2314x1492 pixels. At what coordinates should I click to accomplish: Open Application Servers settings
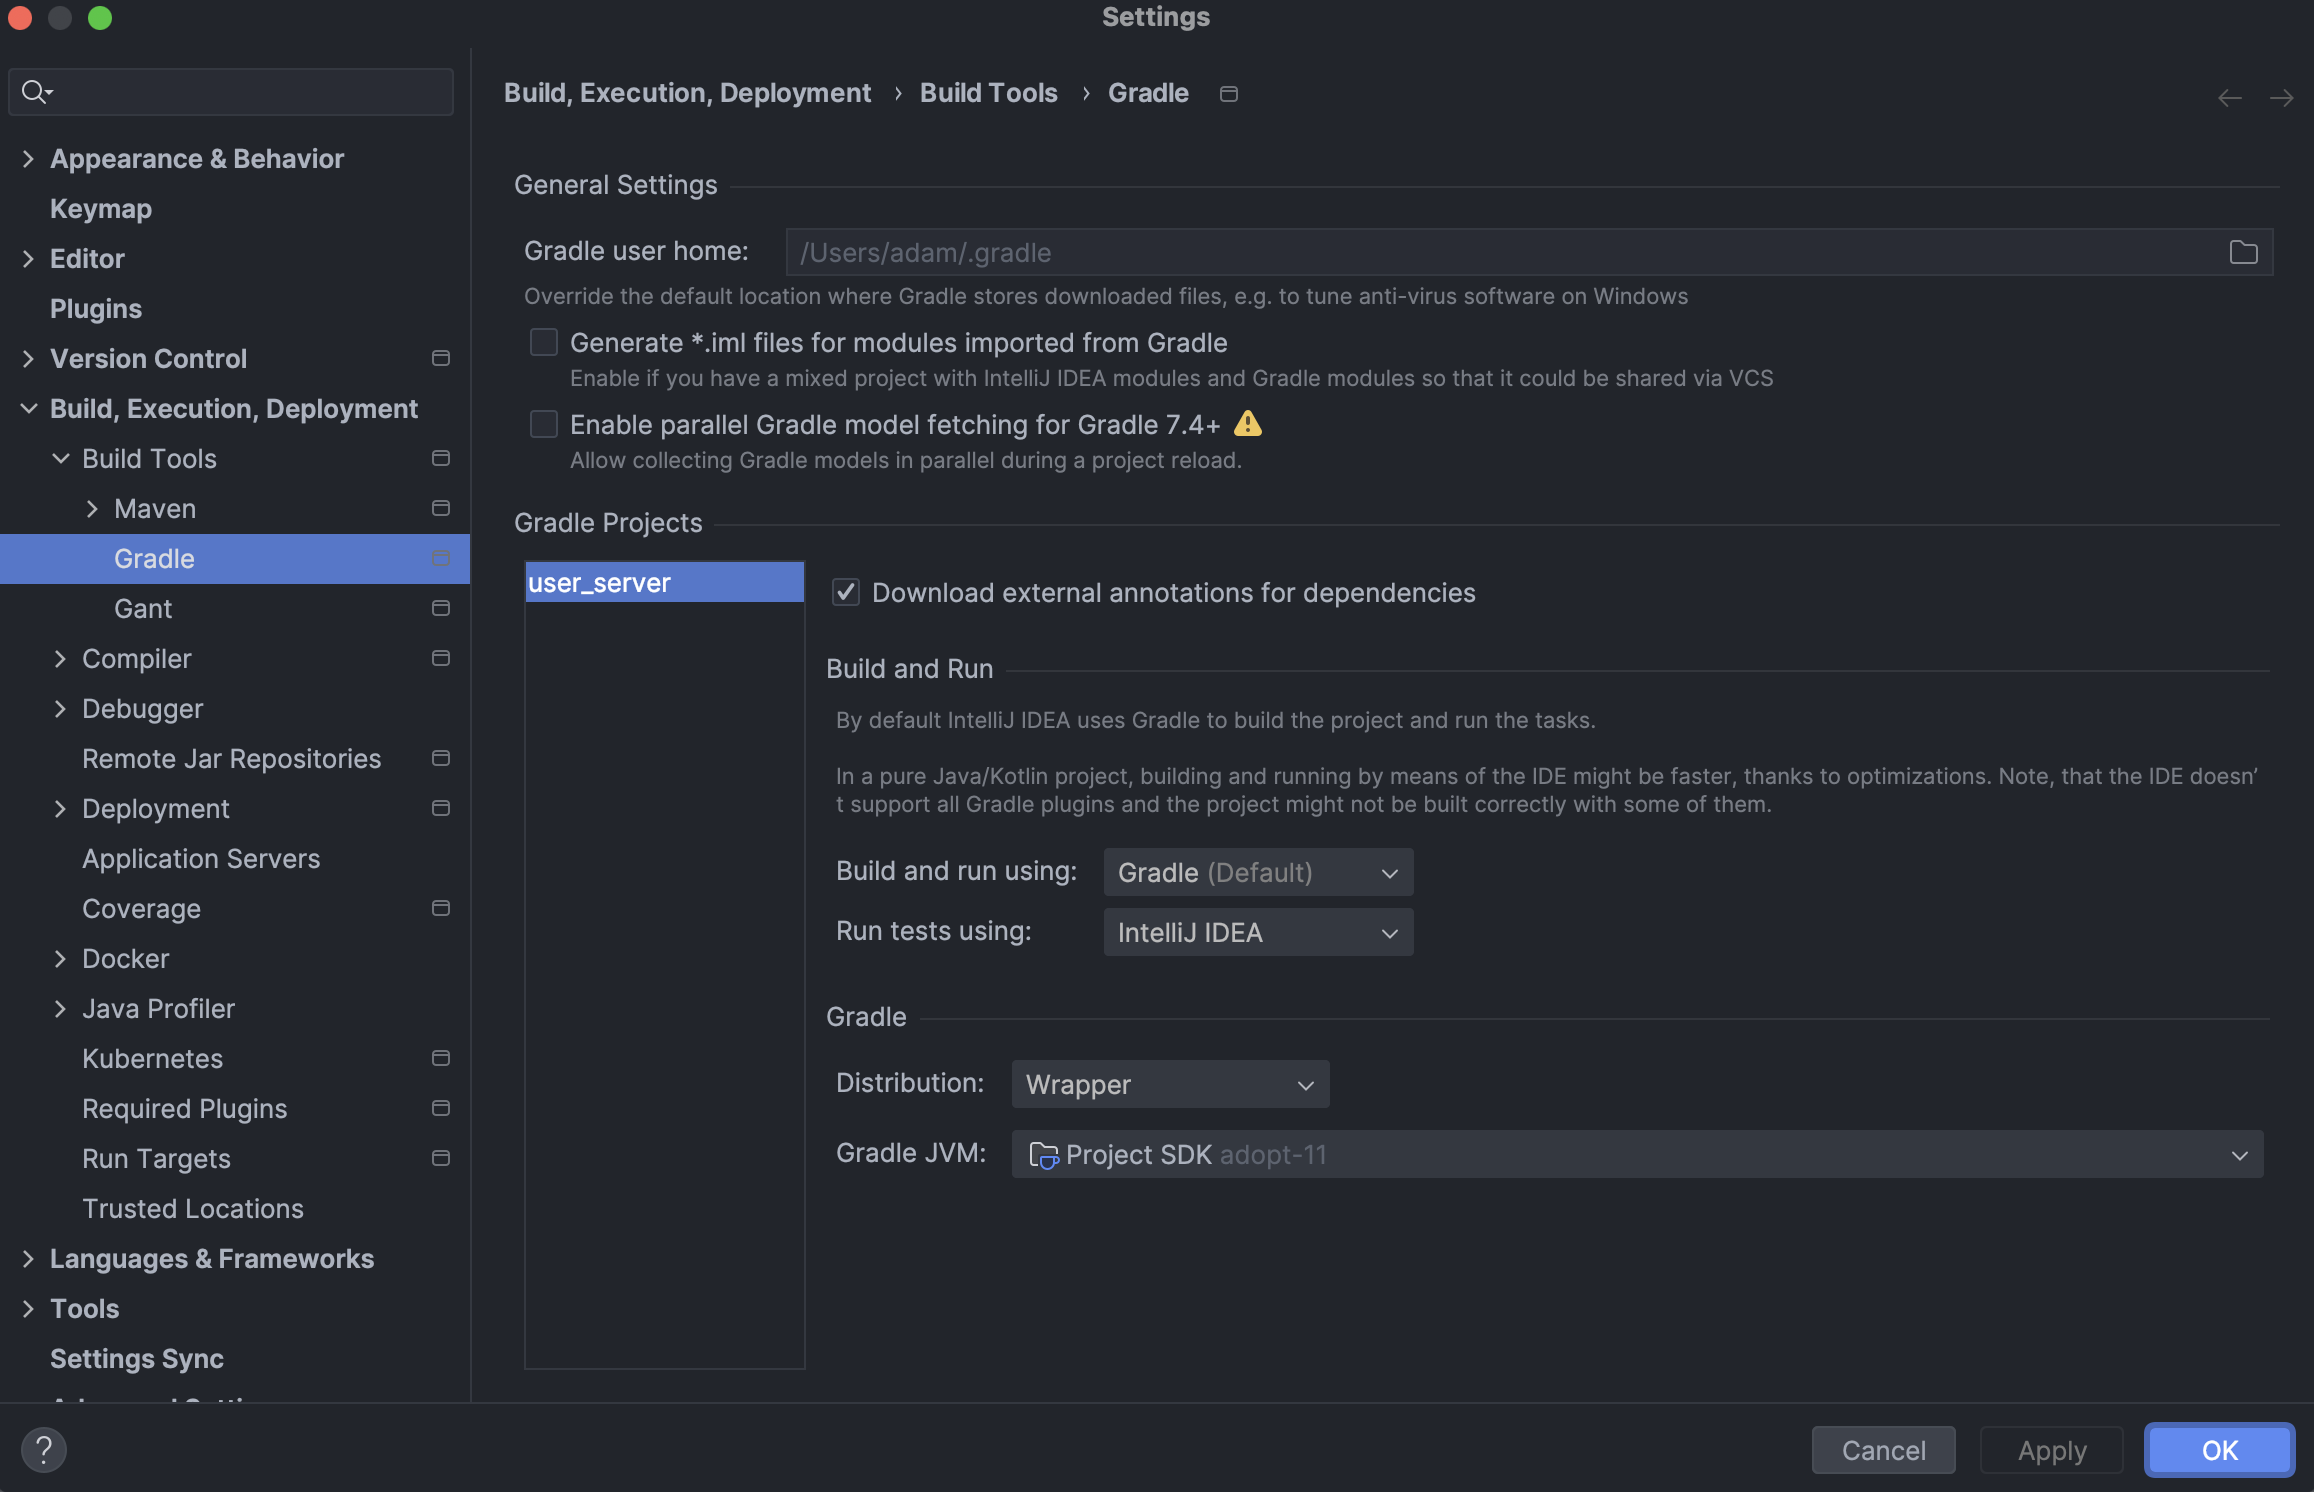pyautogui.click(x=201, y=858)
